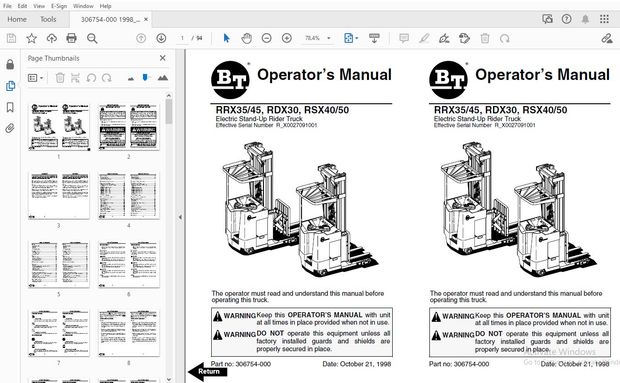Screen dimensions: 620x383
Task: Select the highlight text pen tool
Action: [424, 38]
